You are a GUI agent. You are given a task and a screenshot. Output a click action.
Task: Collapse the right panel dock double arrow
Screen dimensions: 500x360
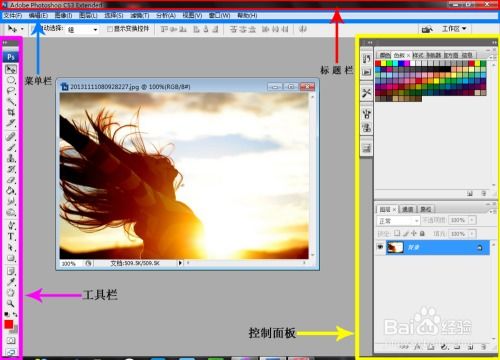(x=494, y=42)
